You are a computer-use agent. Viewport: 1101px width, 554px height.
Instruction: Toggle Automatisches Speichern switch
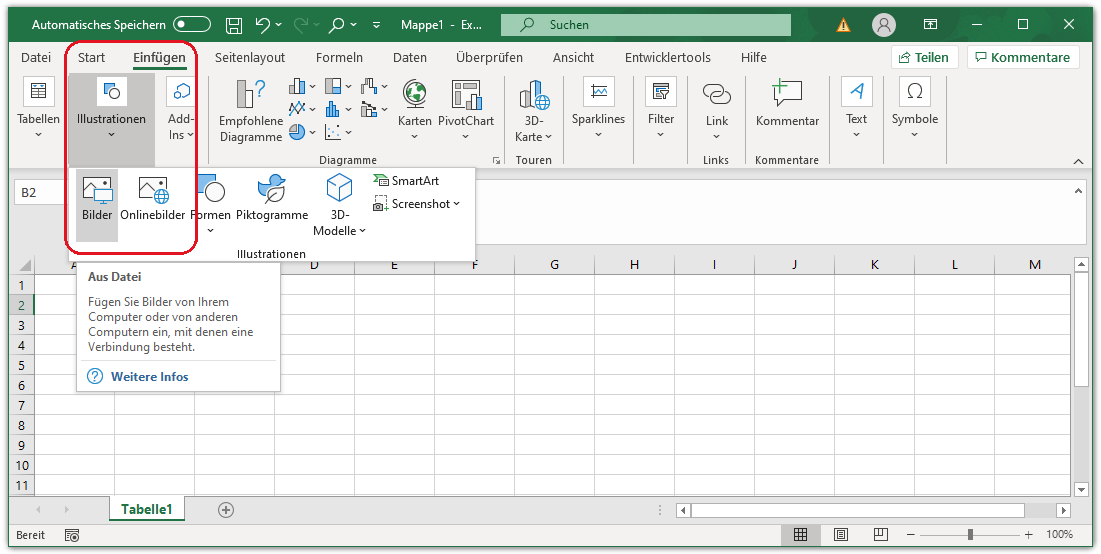(191, 24)
